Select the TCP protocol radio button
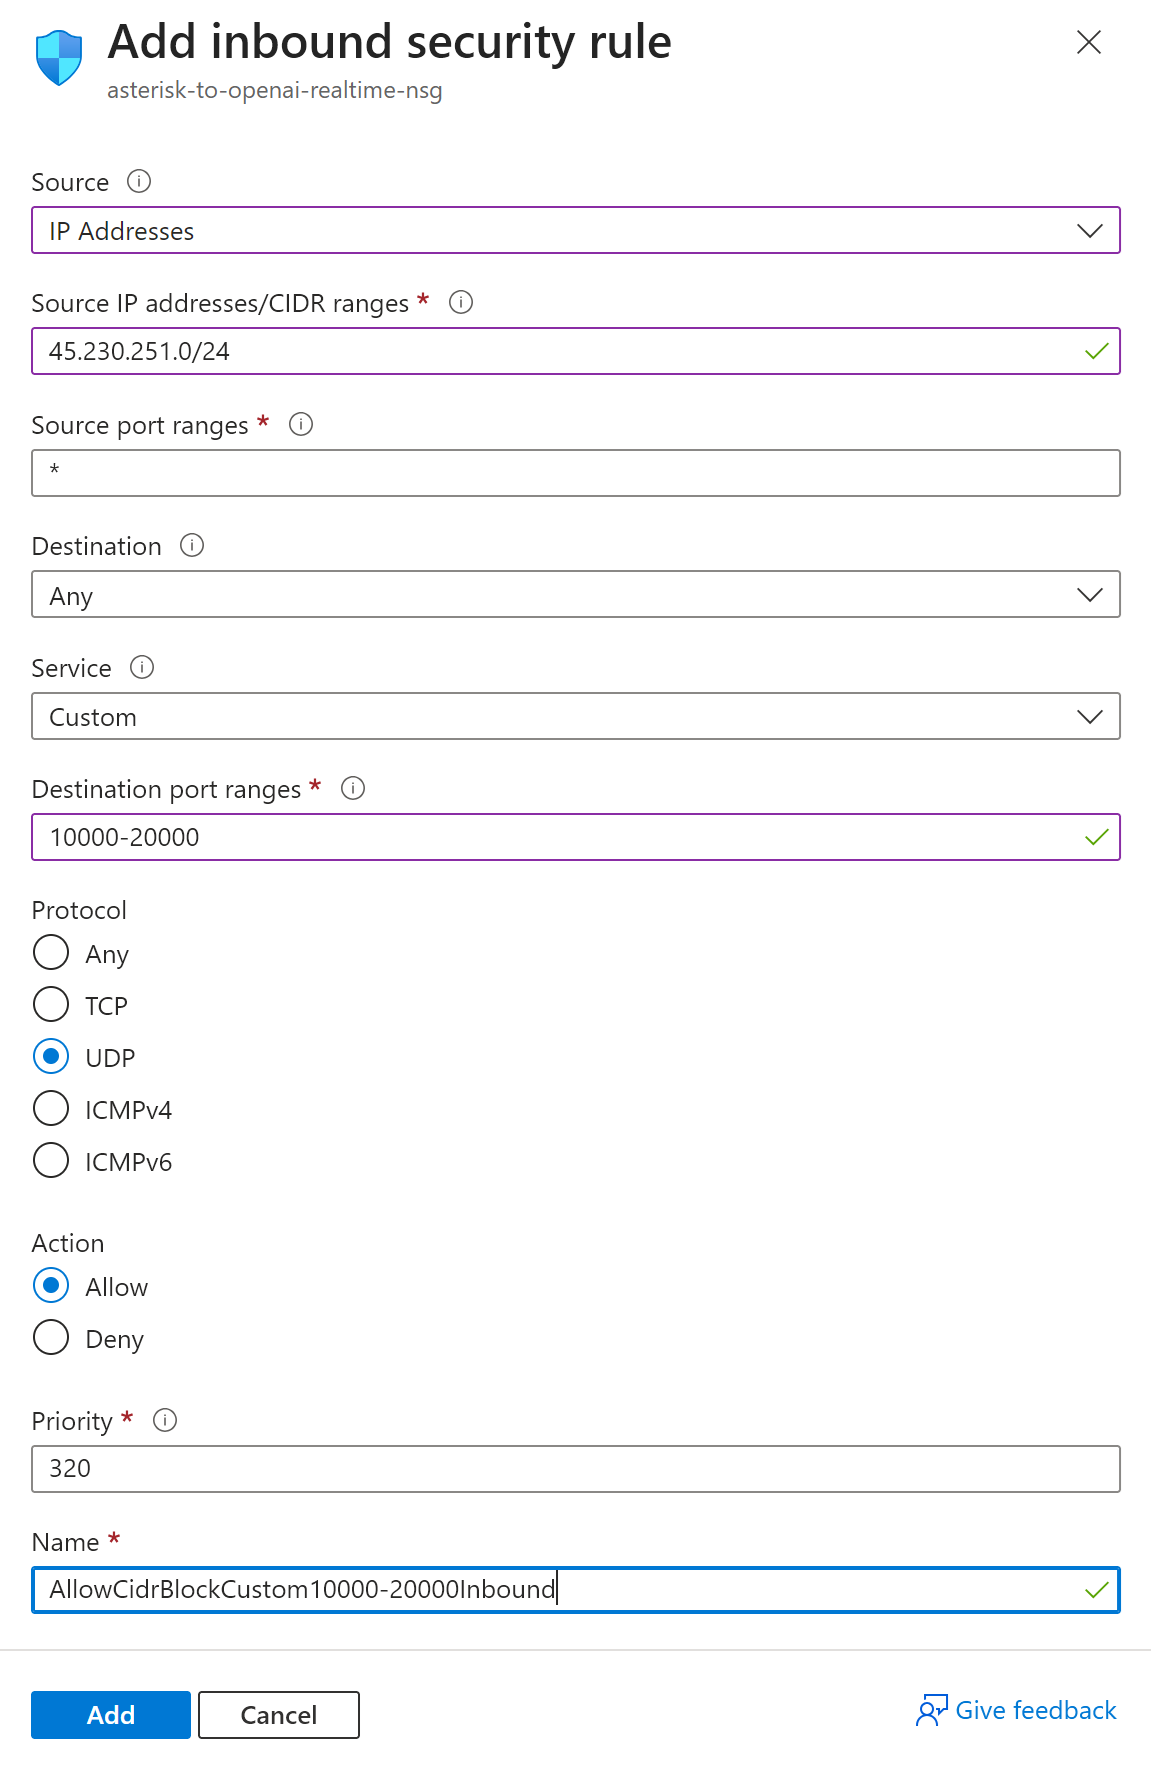The image size is (1151, 1770). [x=51, y=1004]
